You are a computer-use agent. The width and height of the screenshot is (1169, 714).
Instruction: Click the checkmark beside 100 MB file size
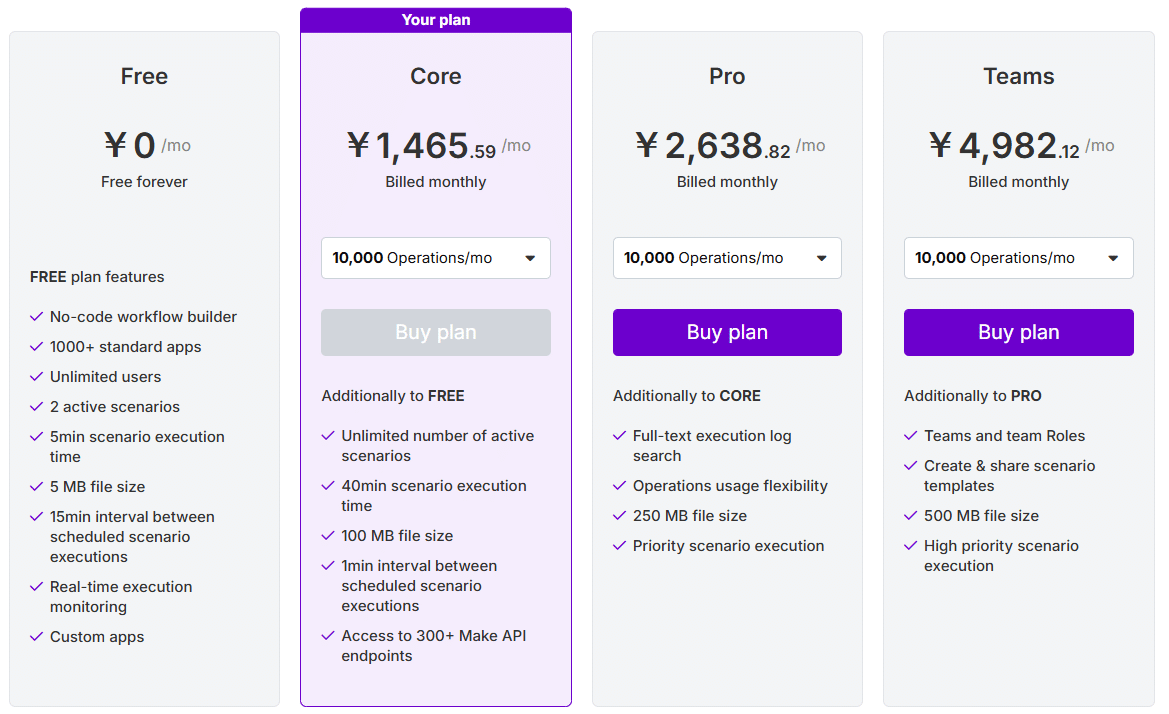click(x=327, y=536)
